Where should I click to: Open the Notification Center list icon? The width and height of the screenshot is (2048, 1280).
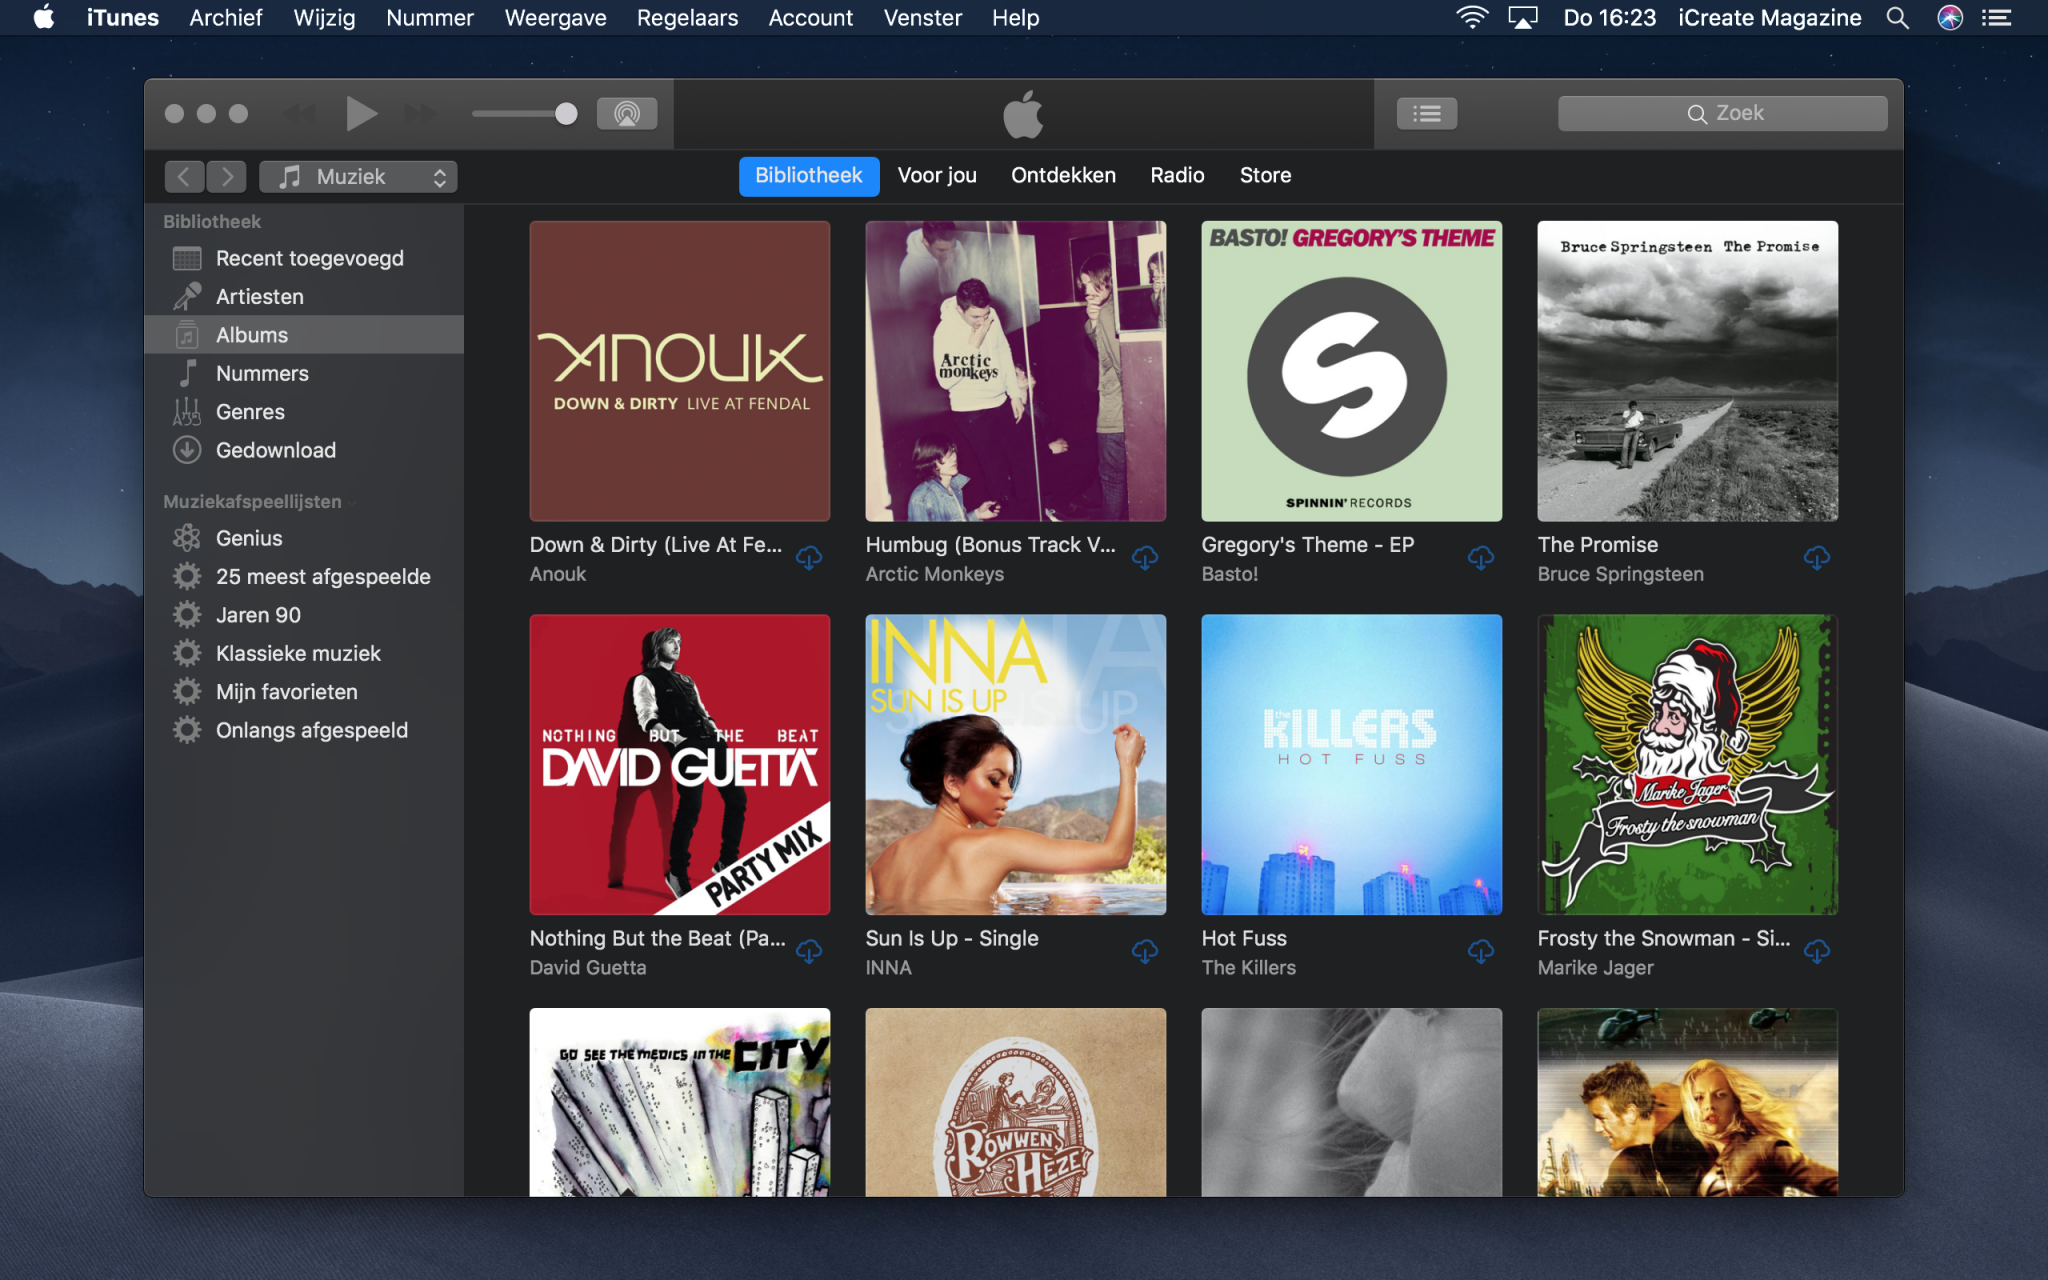(1997, 18)
